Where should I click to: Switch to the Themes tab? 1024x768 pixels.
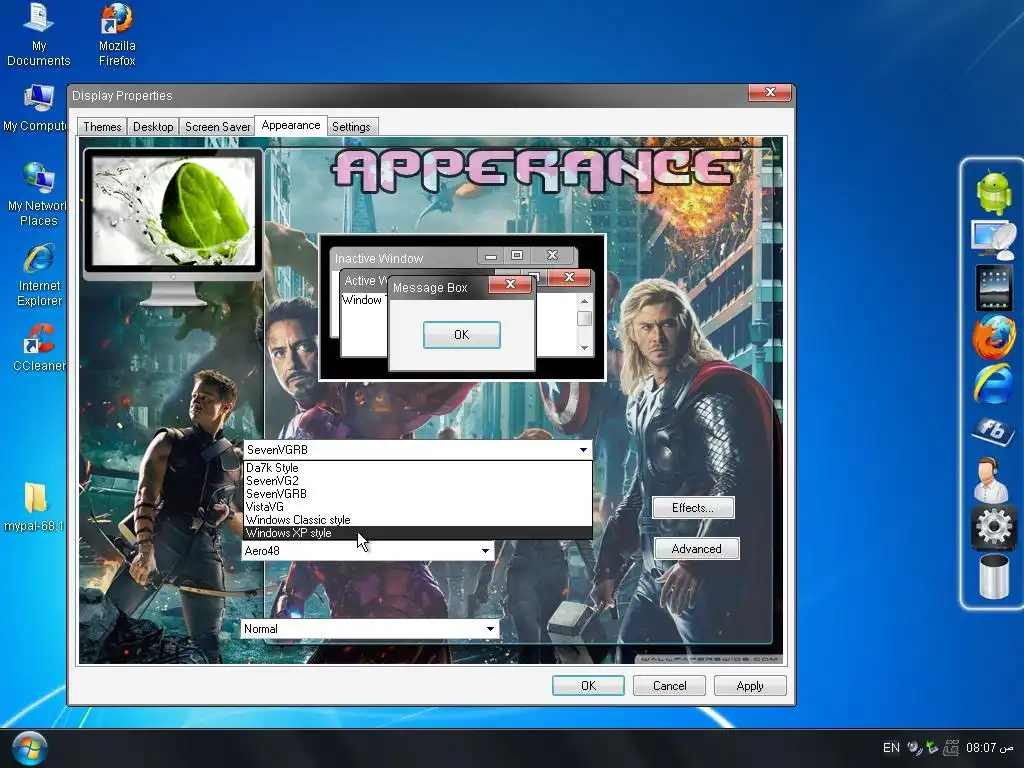point(102,127)
